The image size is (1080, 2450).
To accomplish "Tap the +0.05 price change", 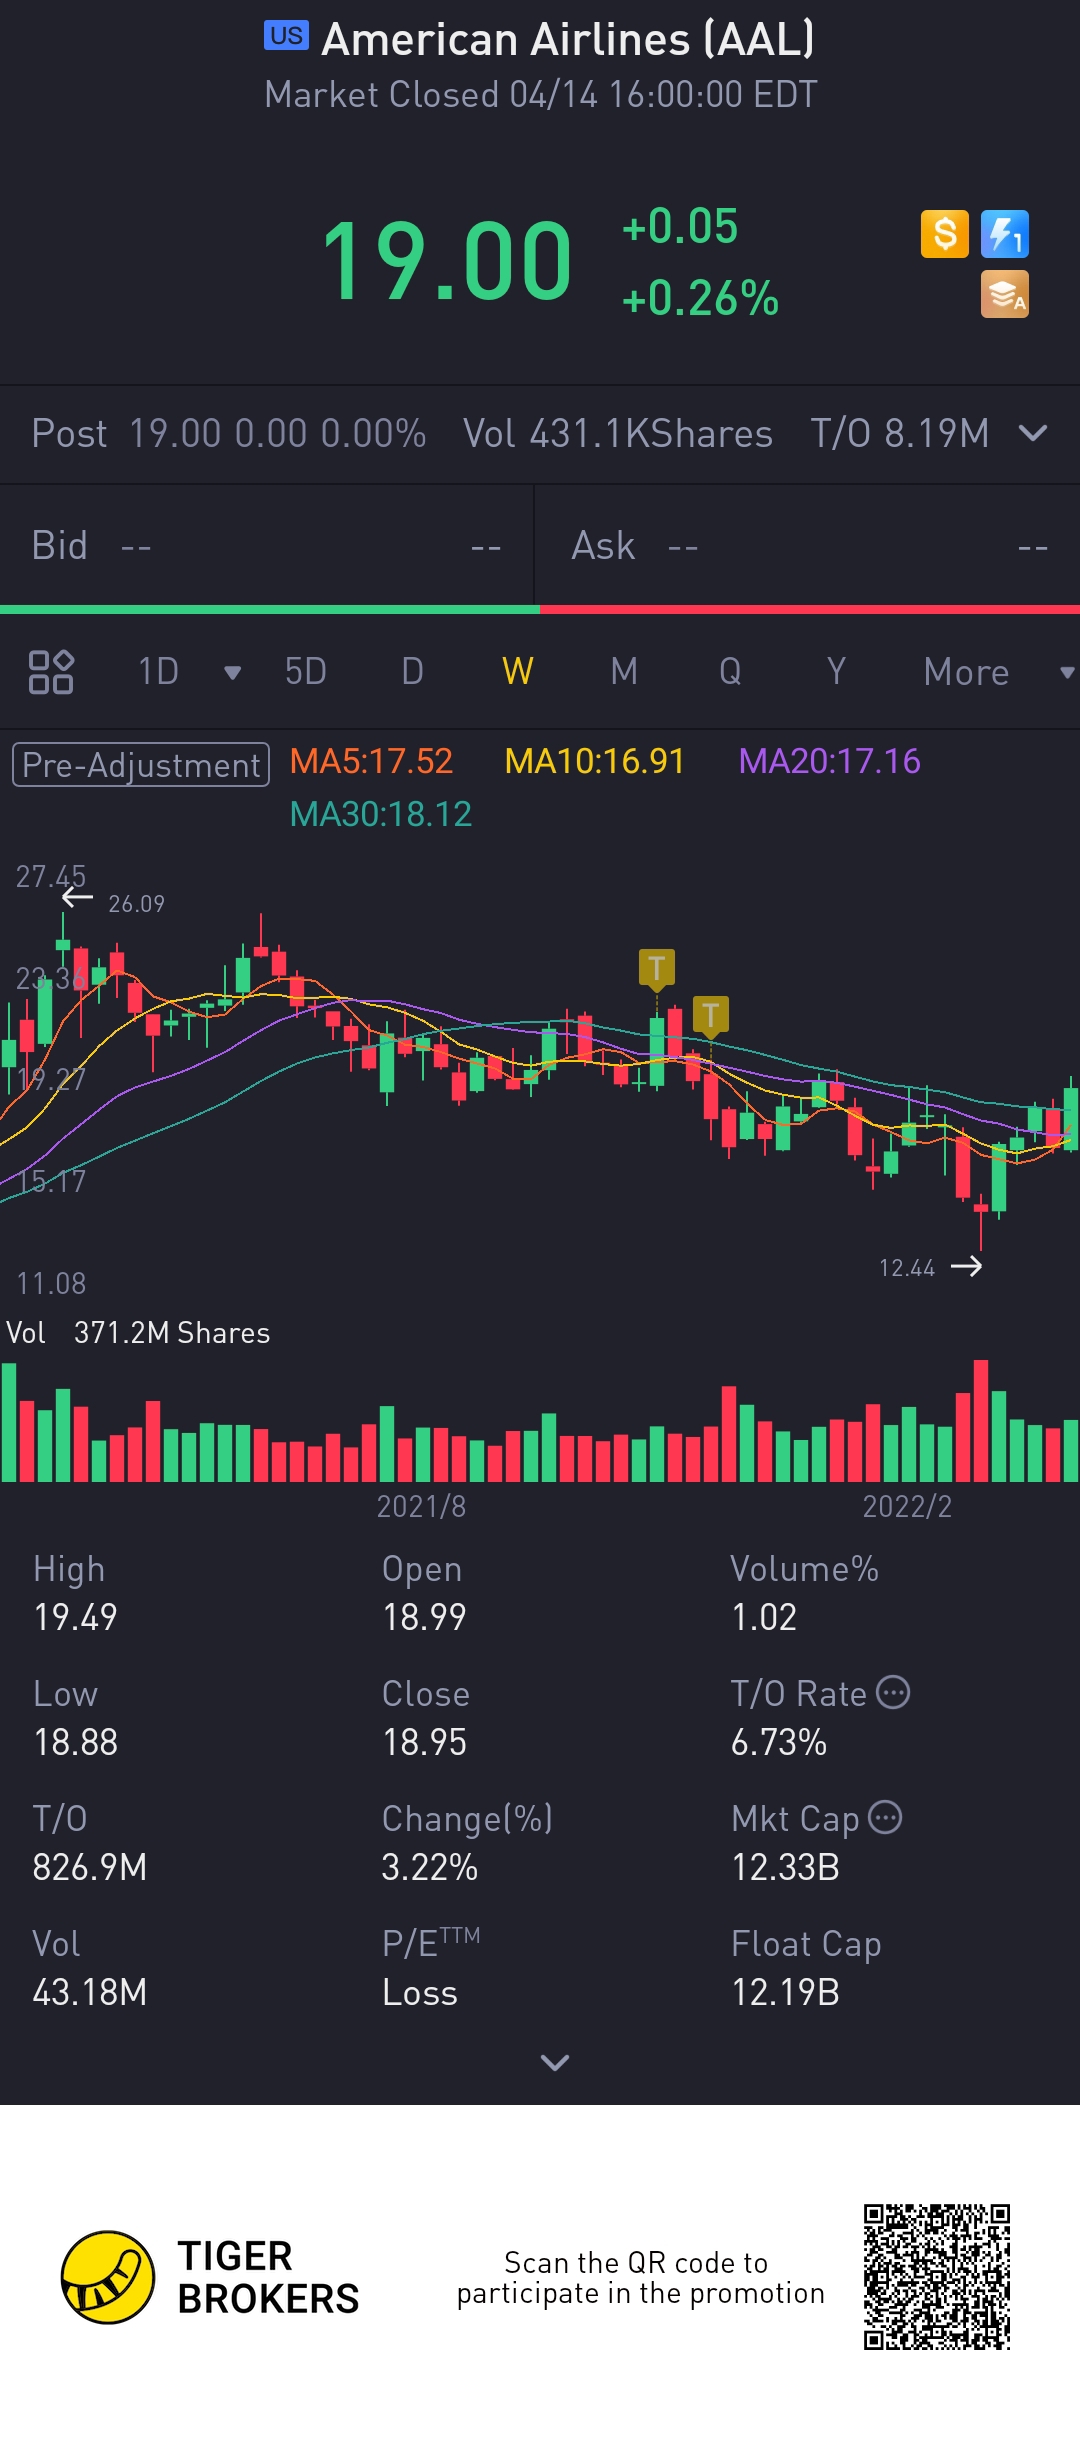I will coord(680,227).
